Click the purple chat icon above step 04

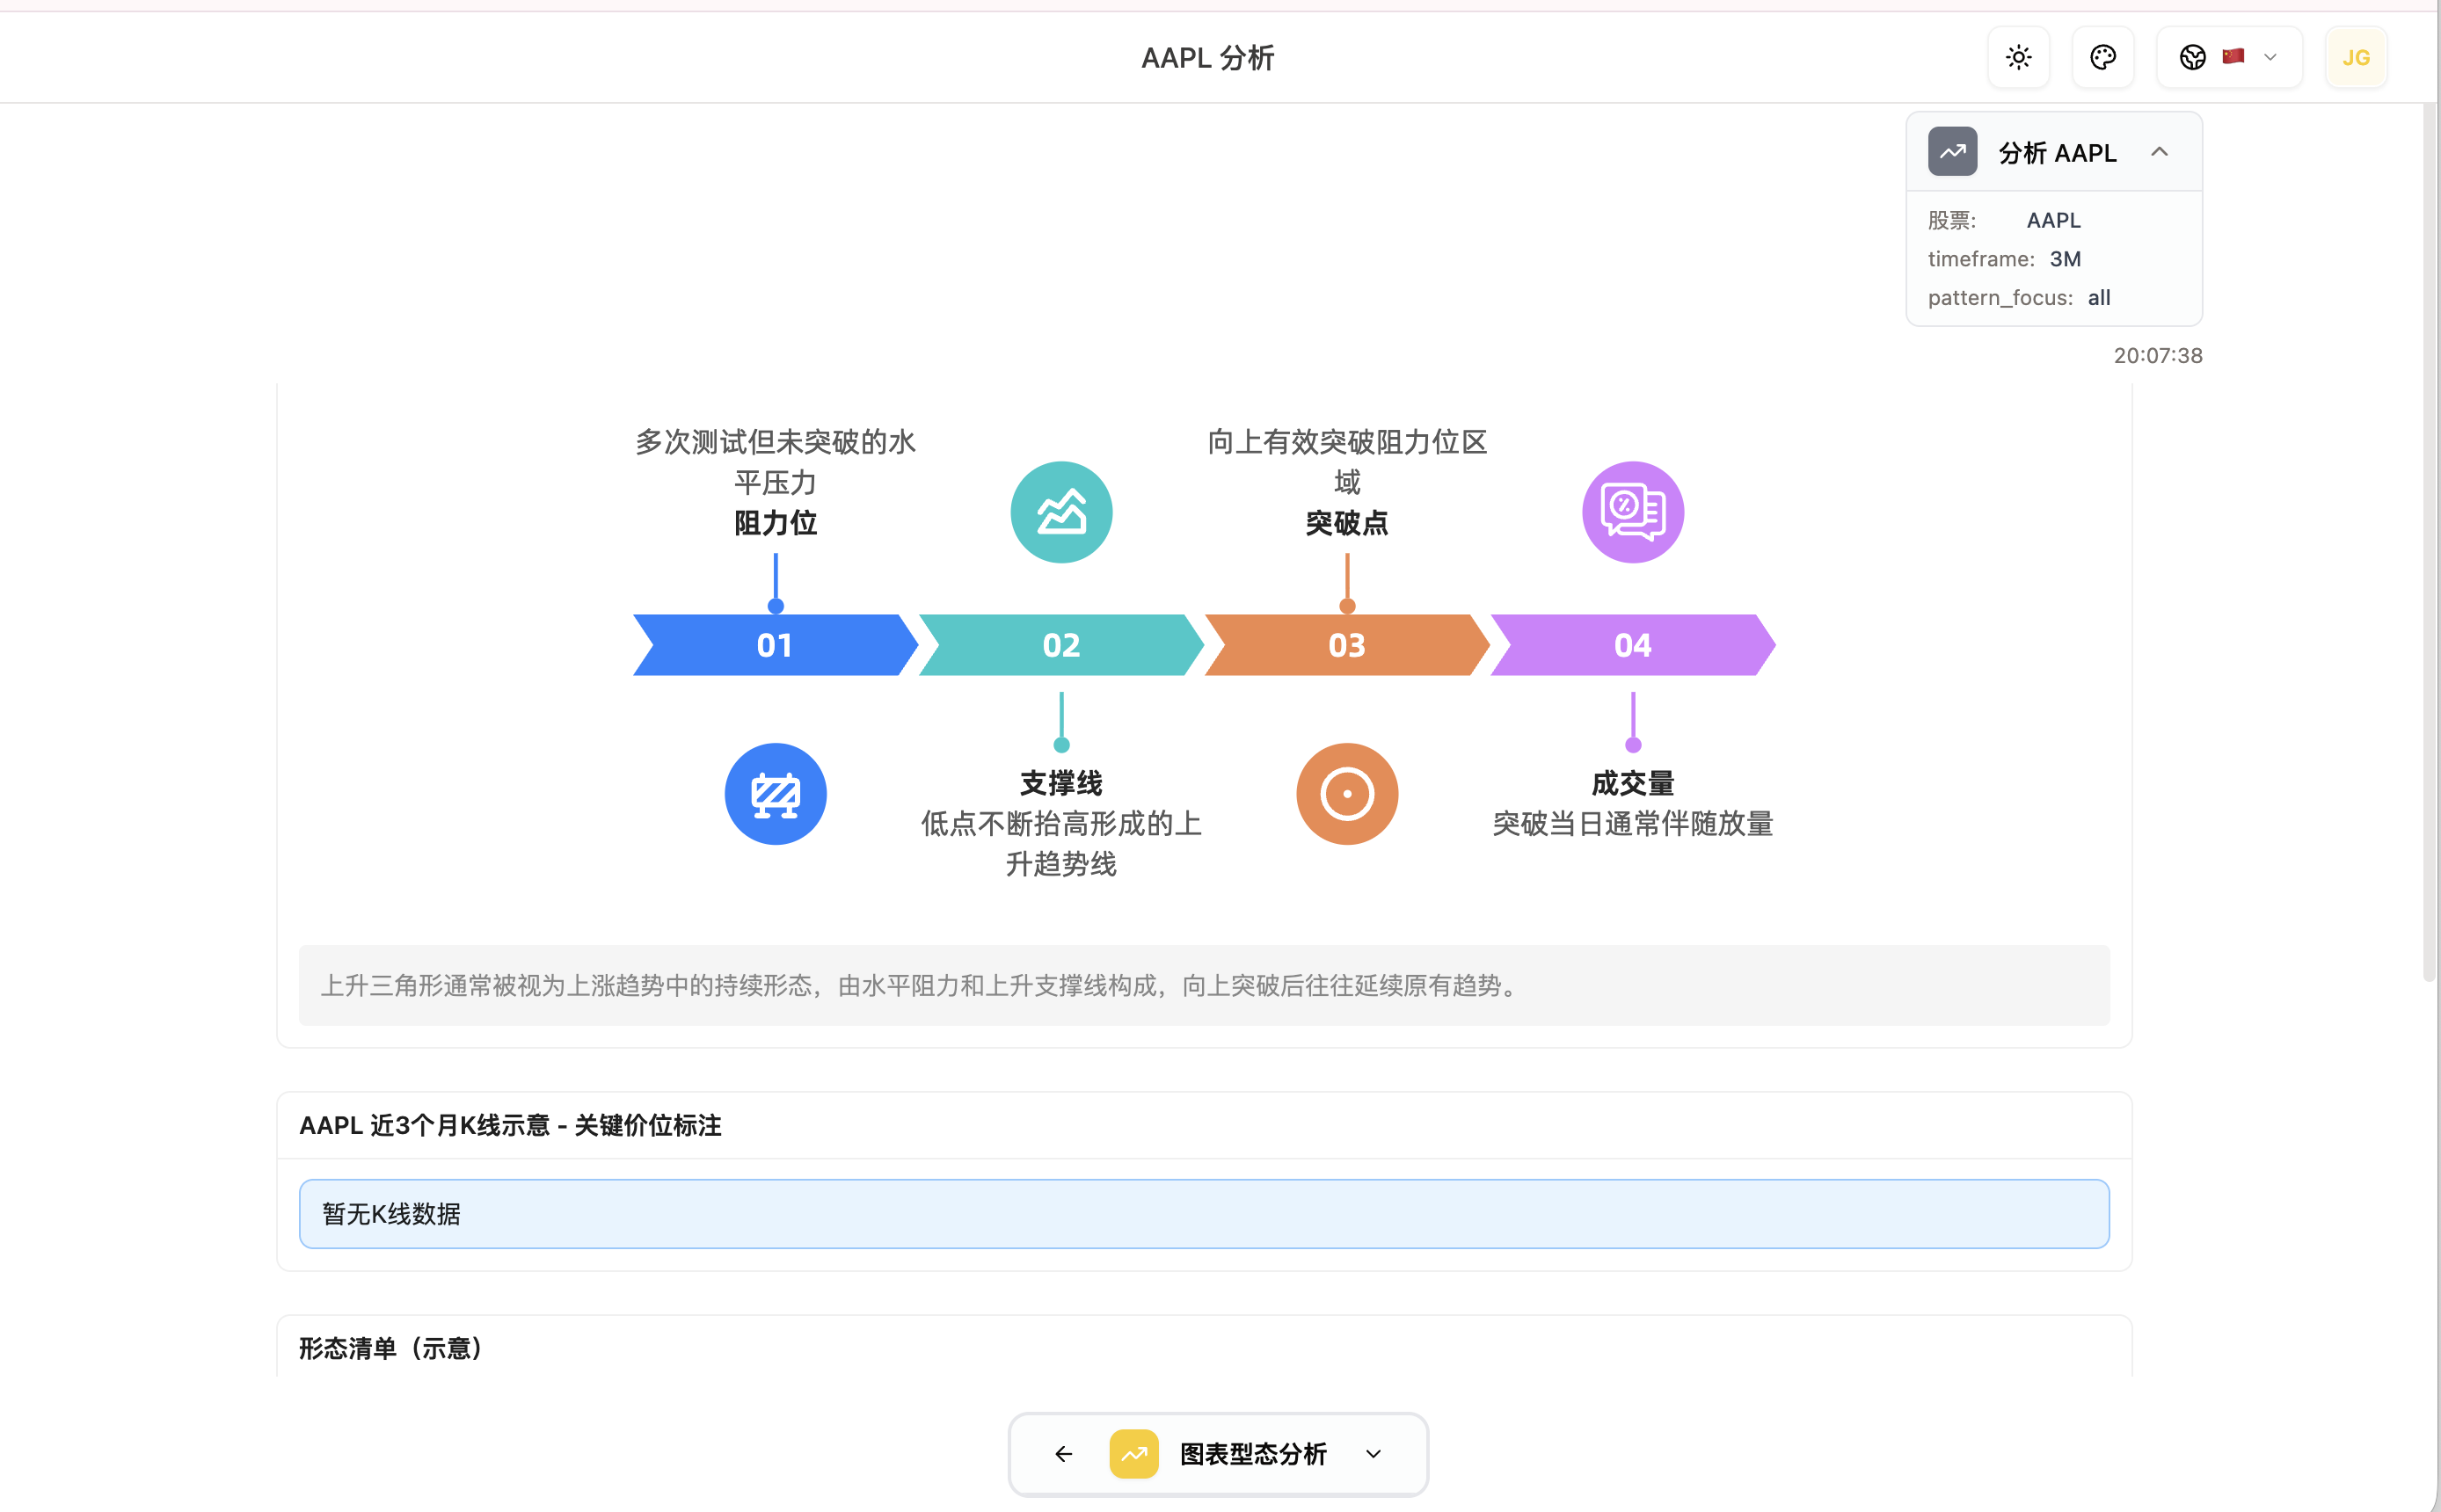coord(1632,512)
